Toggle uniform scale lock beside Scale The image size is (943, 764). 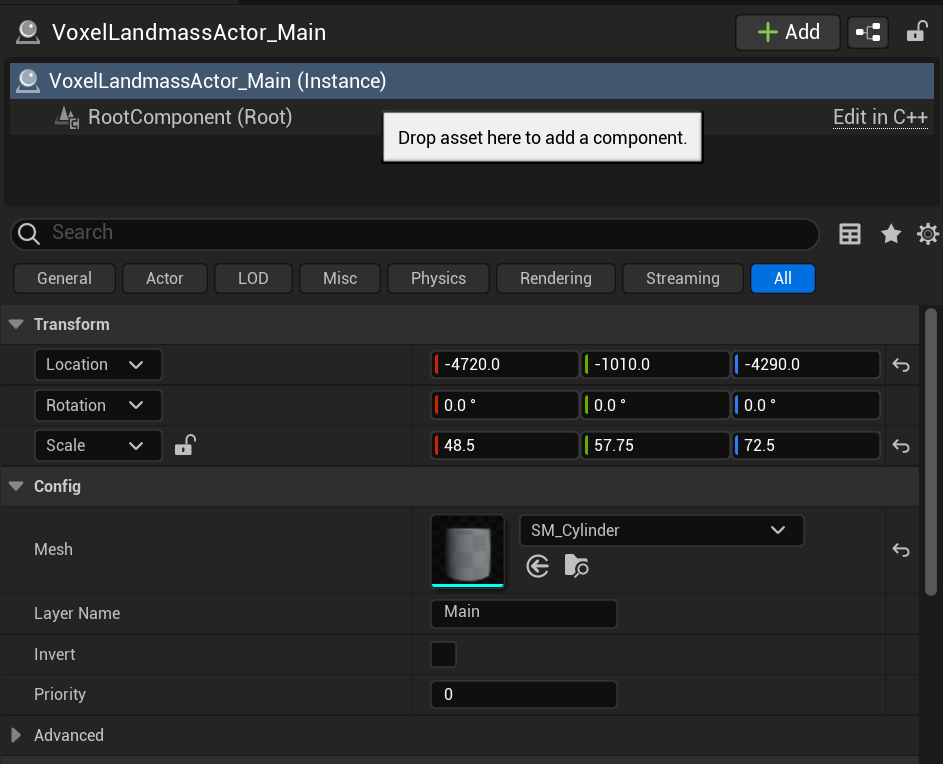click(185, 444)
